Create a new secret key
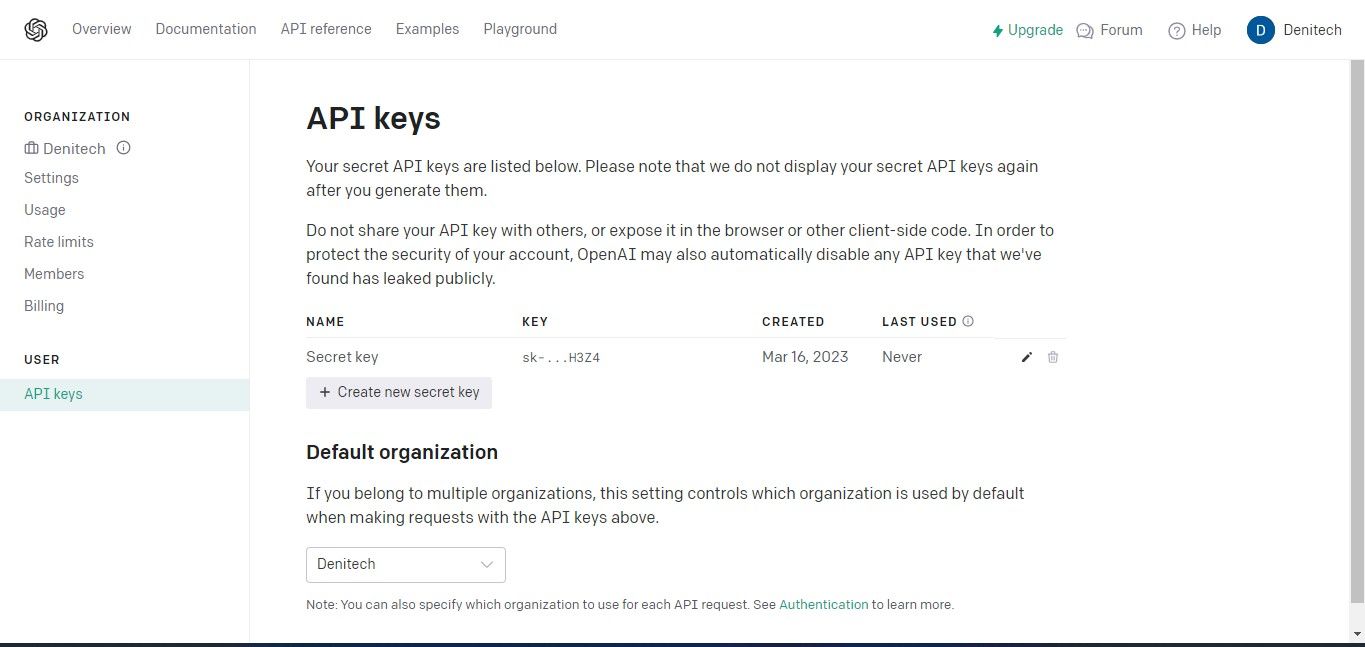Image resolution: width=1365 pixels, height=647 pixels. pos(398,392)
